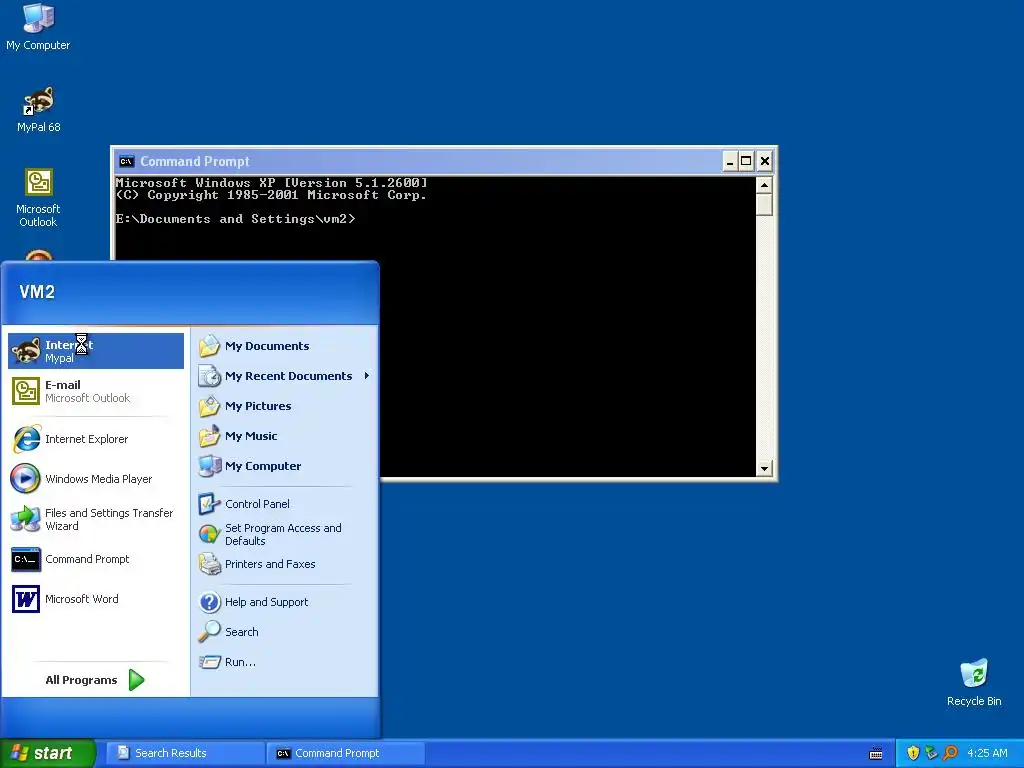Open All Programs label
This screenshot has width=1024, height=768.
point(81,680)
